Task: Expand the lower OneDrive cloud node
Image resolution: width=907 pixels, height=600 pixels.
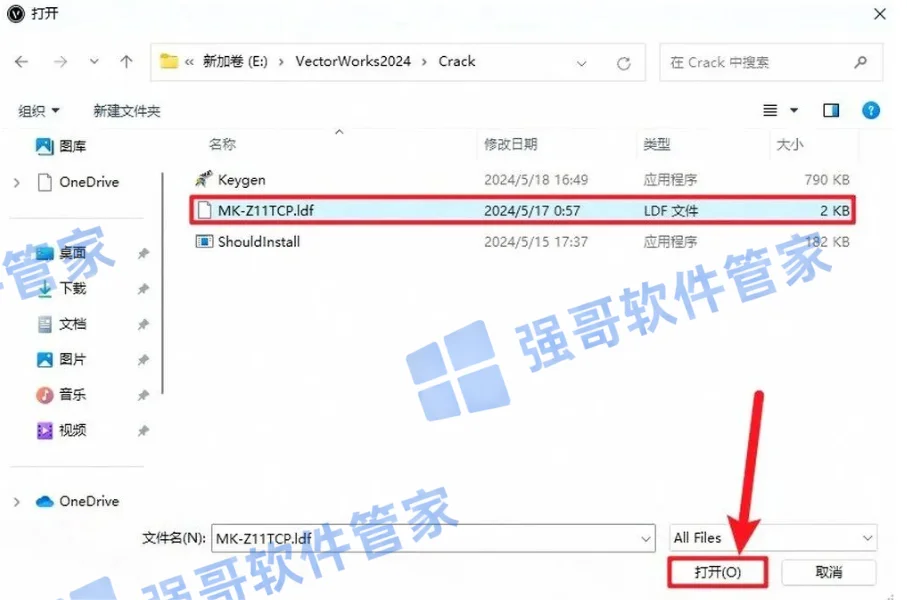Action: click(17, 502)
